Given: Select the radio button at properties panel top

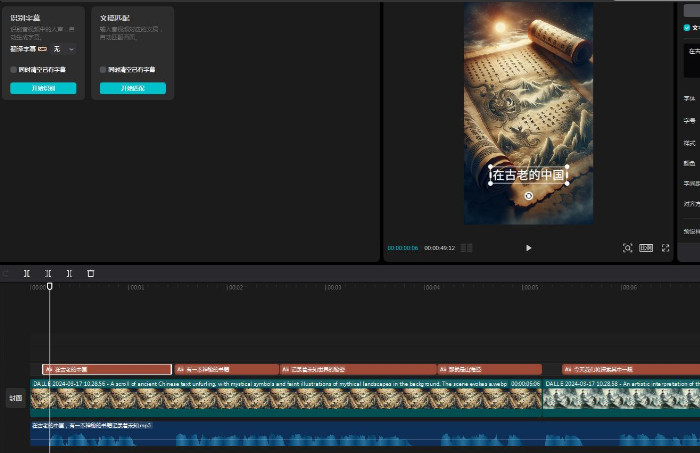Looking at the screenshot, I should coord(686,28).
